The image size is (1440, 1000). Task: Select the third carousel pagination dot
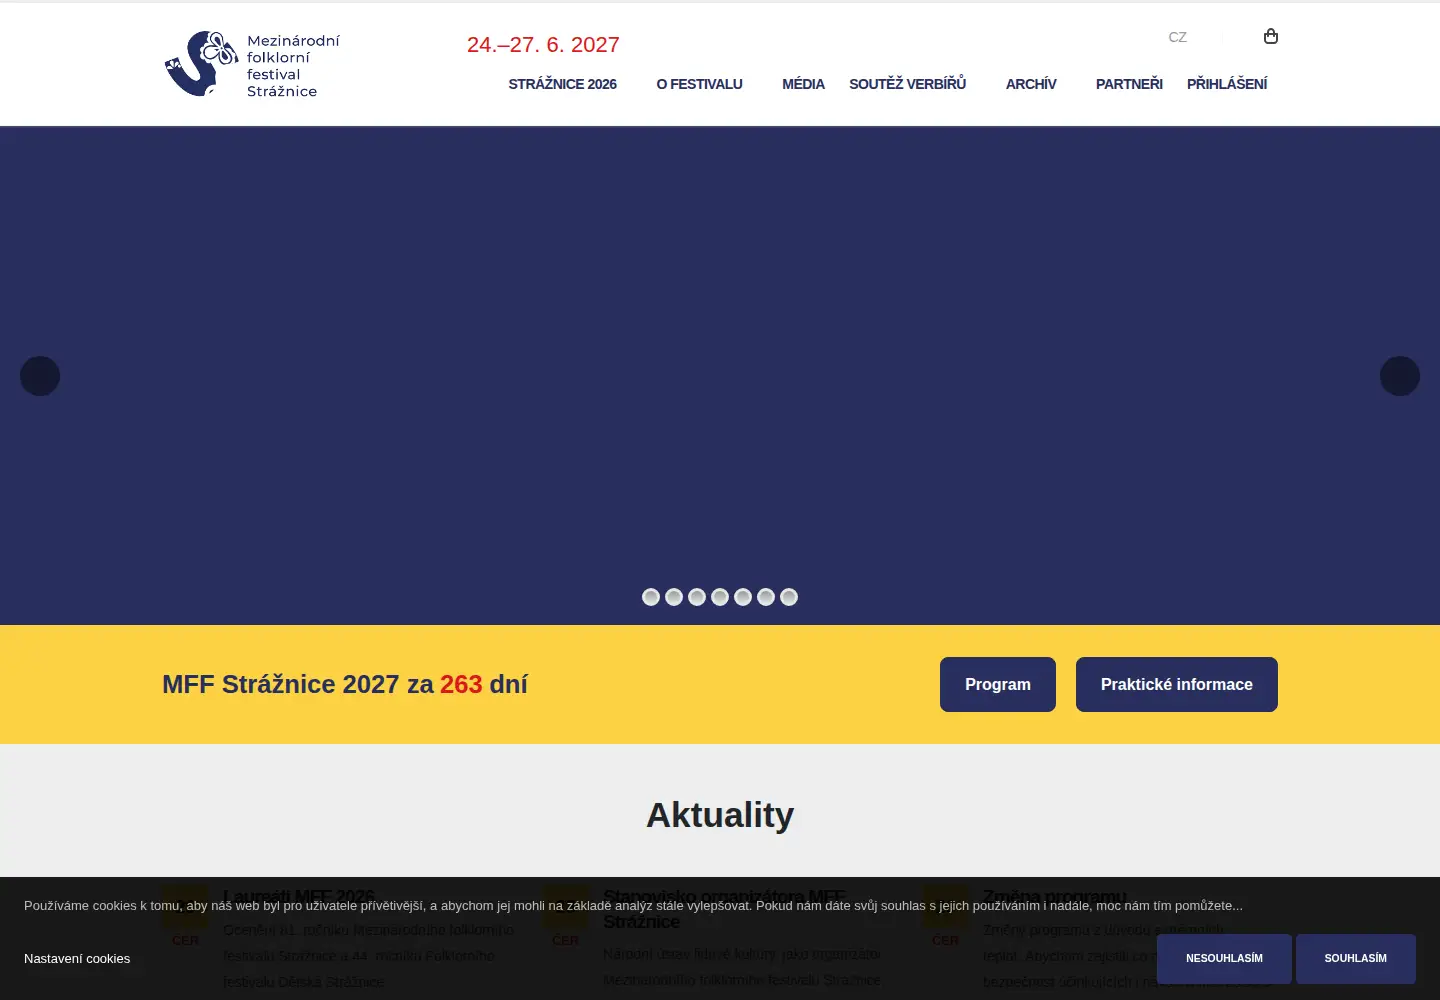click(x=697, y=597)
